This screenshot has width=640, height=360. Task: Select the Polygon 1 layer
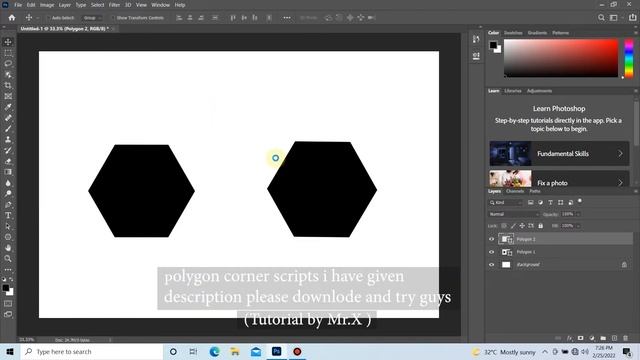[560, 252]
